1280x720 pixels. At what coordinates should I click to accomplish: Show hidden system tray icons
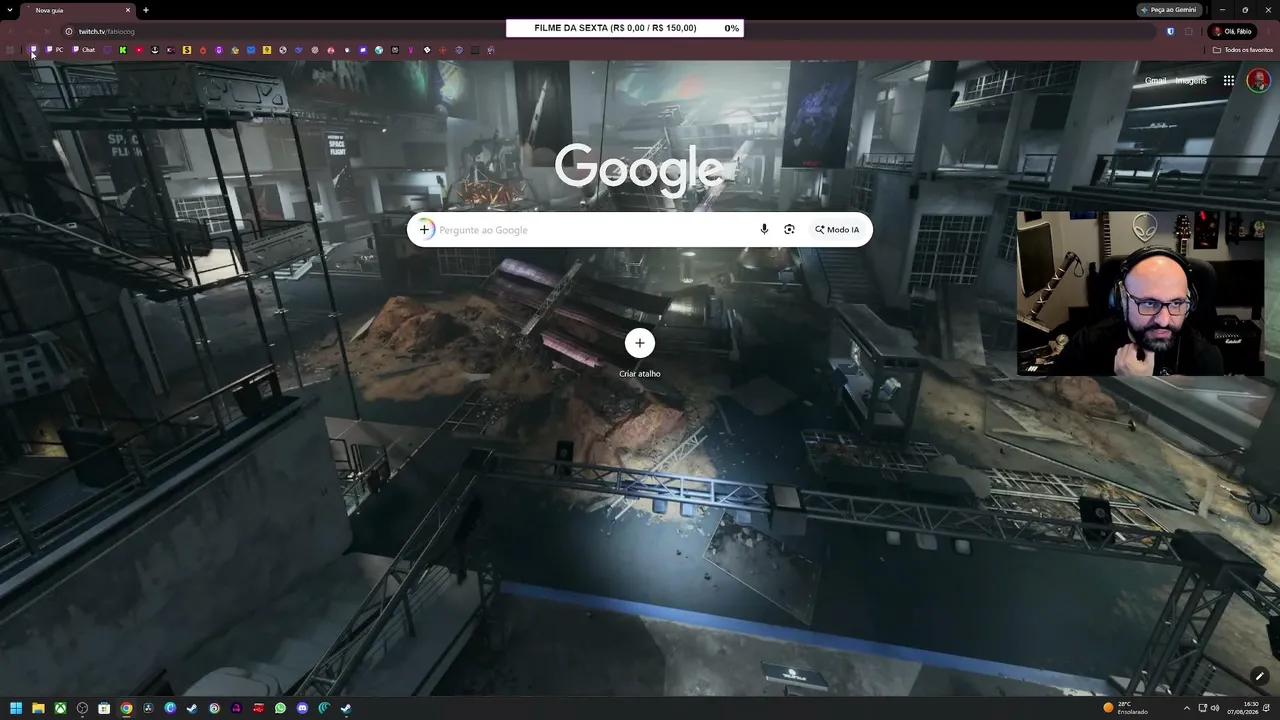coord(1187,708)
